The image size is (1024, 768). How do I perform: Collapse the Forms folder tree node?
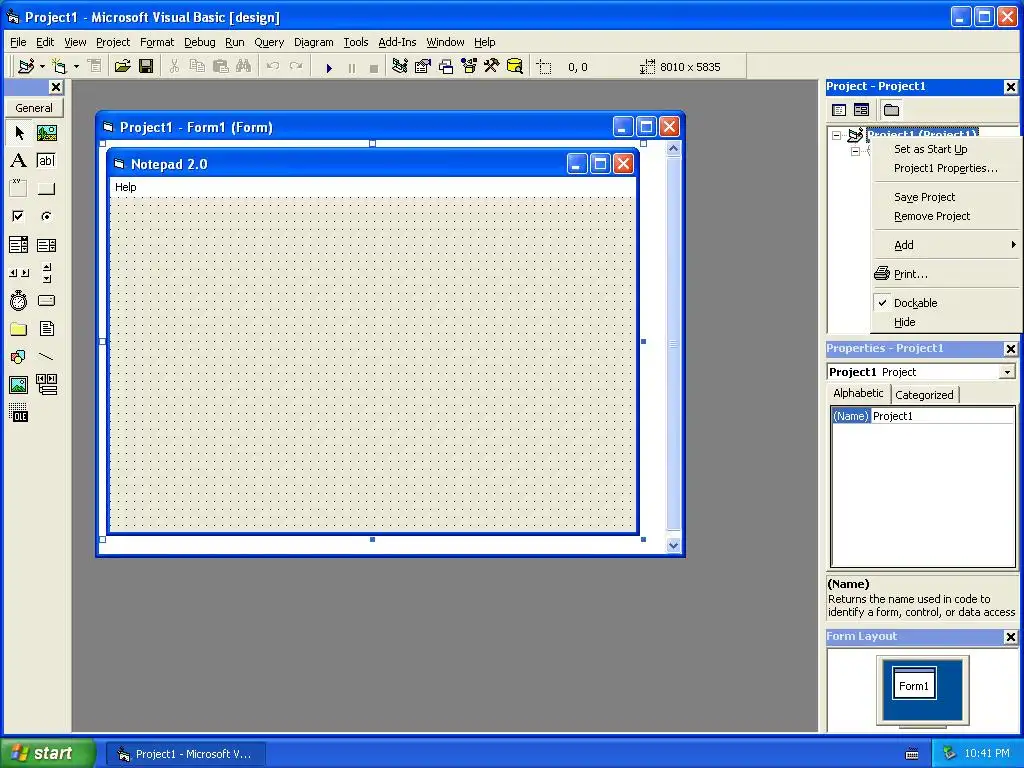pyautogui.click(x=856, y=152)
